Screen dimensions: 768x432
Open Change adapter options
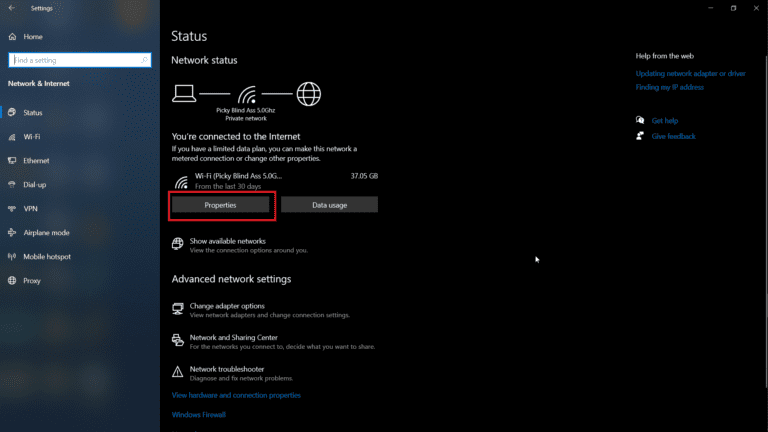click(227, 306)
